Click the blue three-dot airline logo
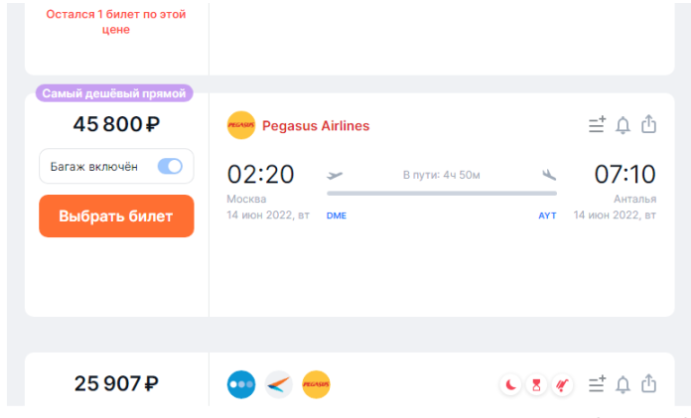Viewport: 691px width, 418px height. 241,384
